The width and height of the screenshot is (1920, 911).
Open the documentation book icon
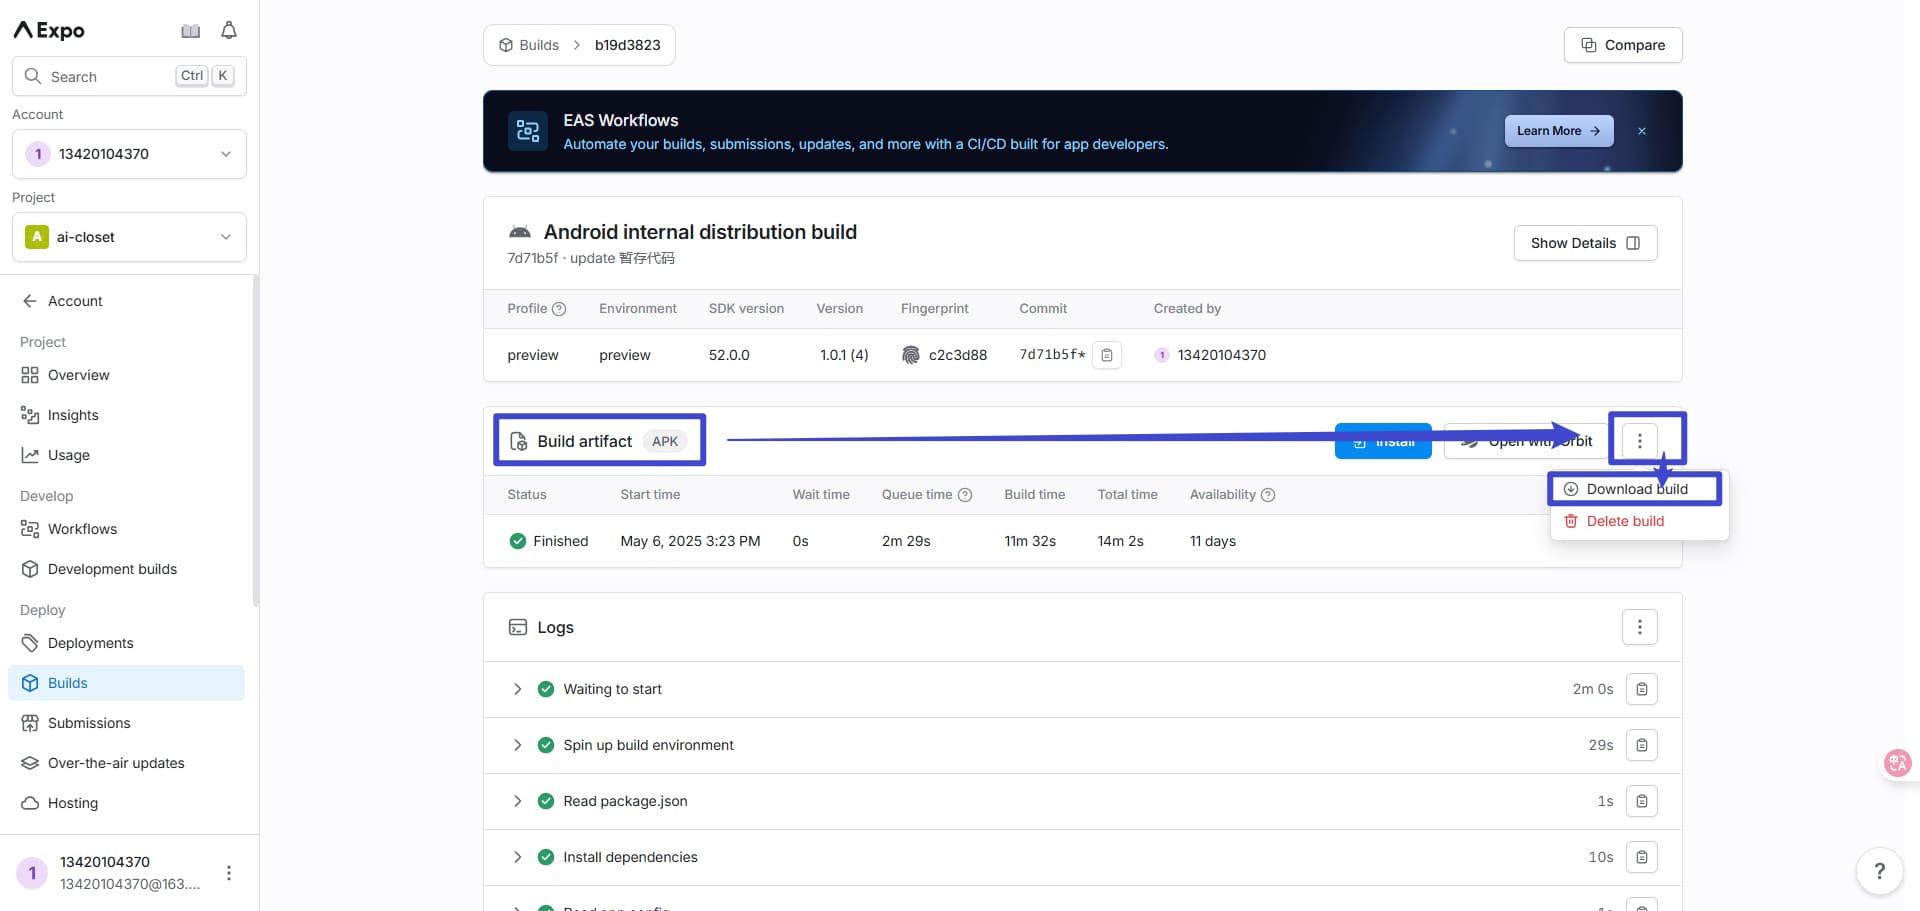point(190,31)
